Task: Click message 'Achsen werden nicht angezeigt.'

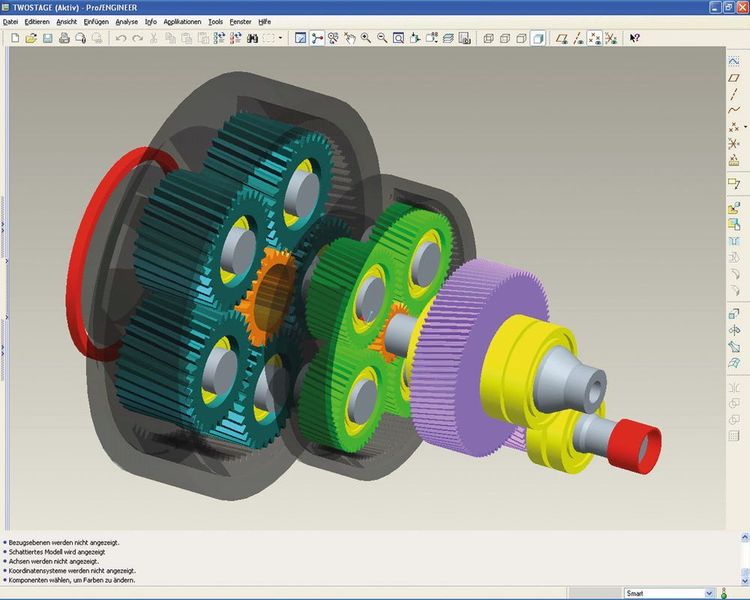Action: [x=54, y=561]
